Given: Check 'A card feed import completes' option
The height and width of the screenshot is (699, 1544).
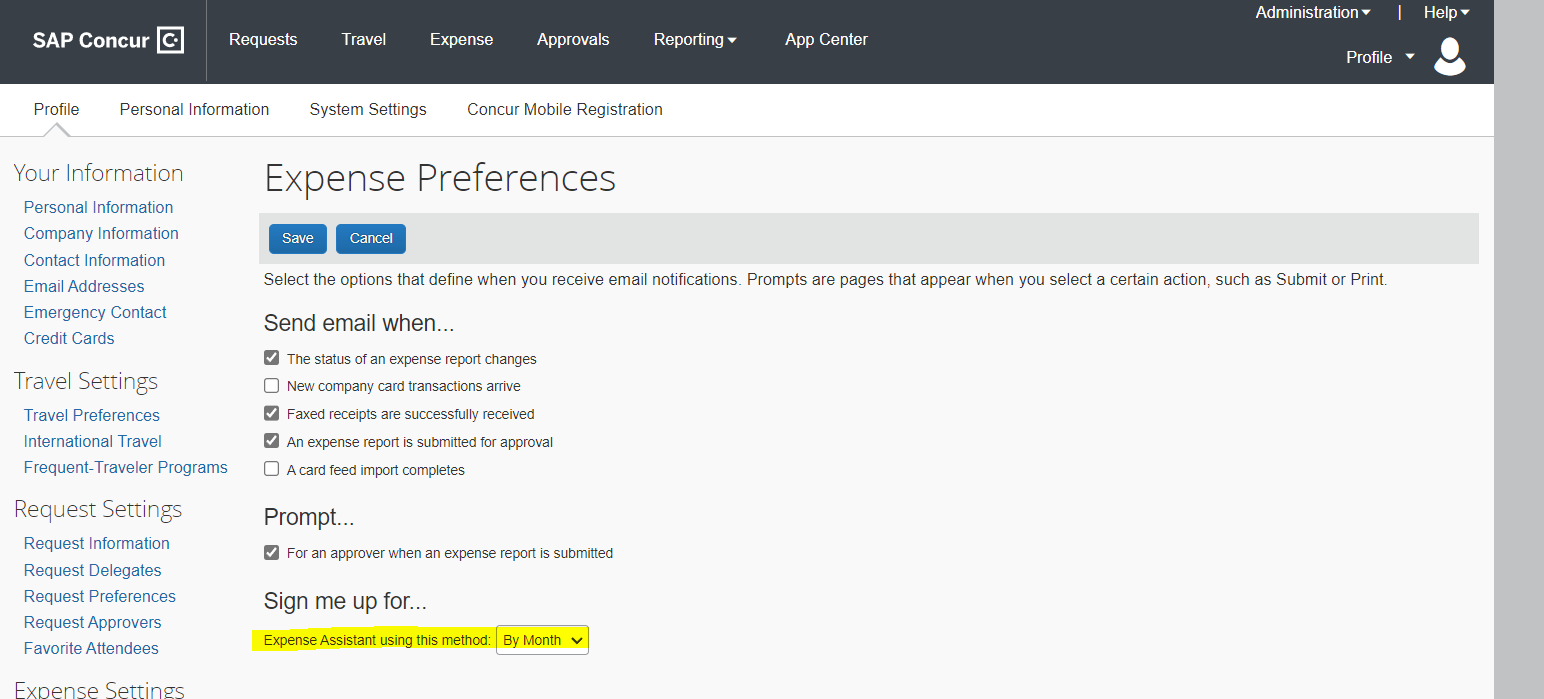Looking at the screenshot, I should click(271, 469).
